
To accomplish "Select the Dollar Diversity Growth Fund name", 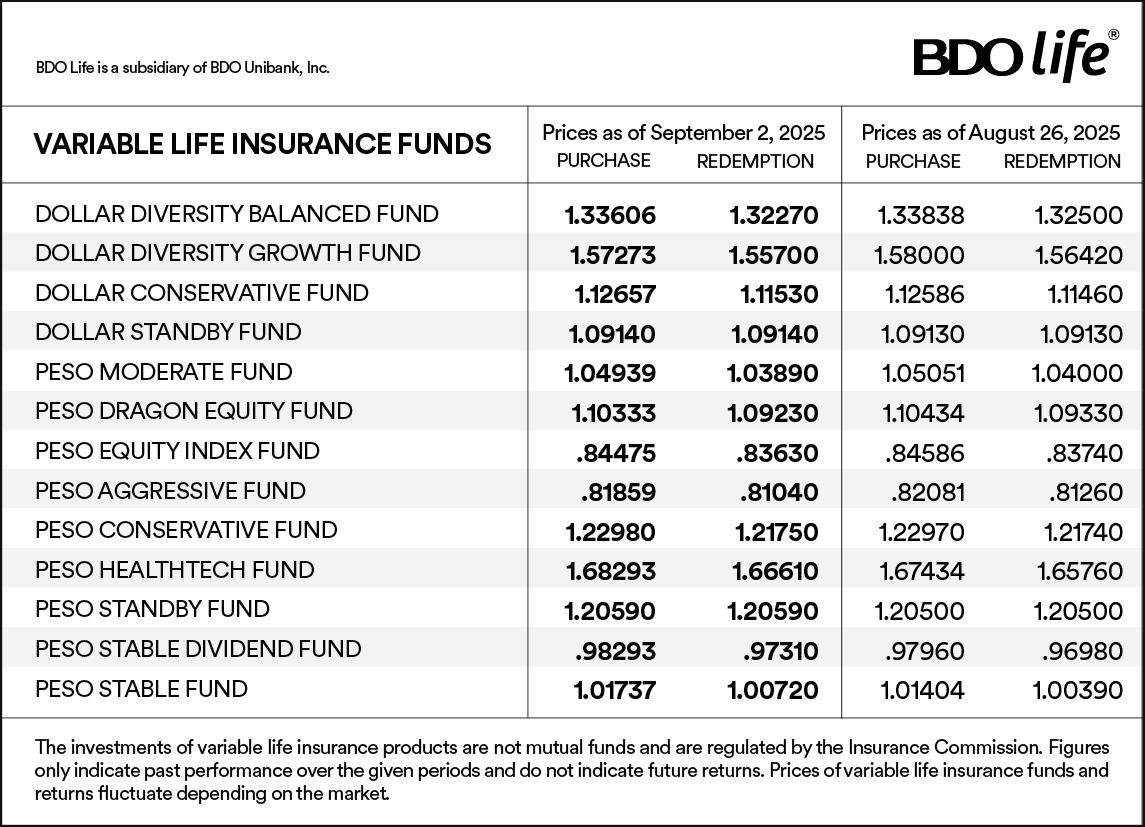I will point(228,253).
